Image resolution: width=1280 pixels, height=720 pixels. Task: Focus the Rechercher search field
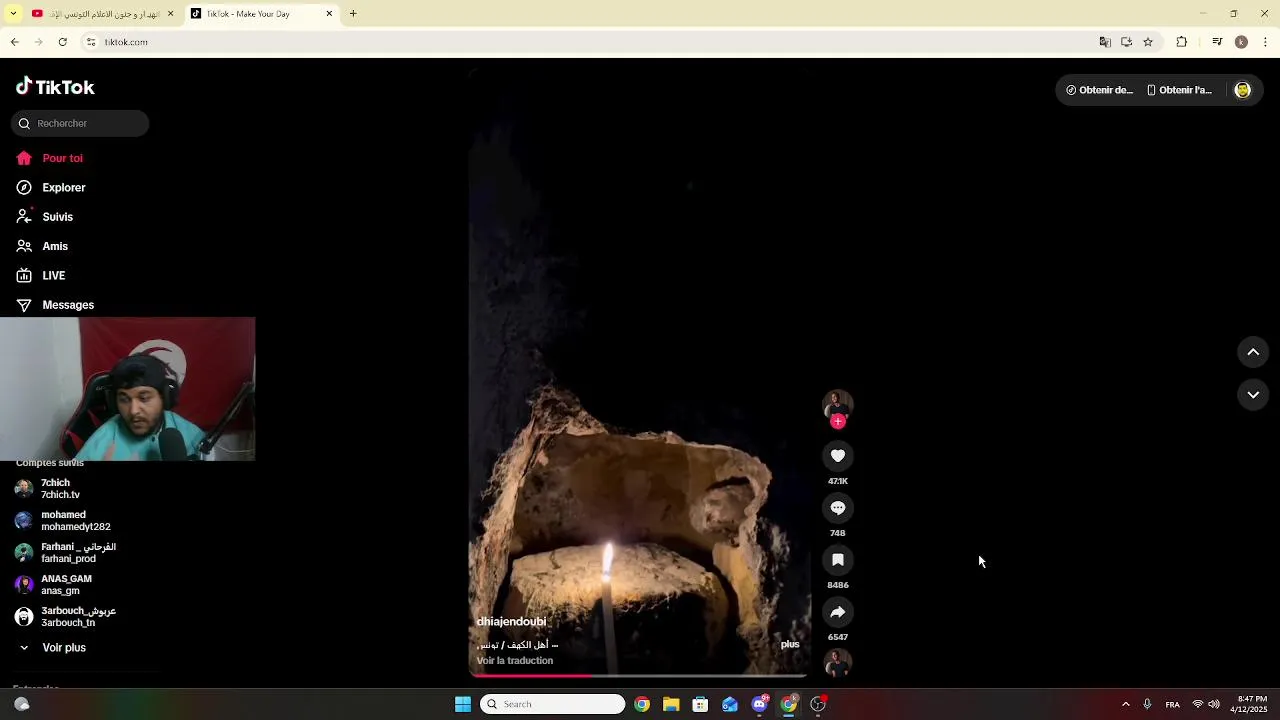[80, 123]
